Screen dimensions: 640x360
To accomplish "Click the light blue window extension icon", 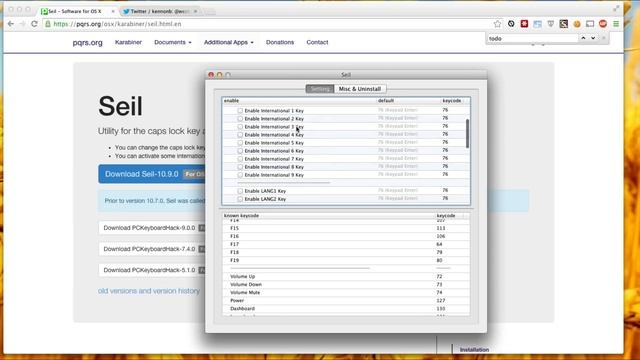I will tap(538, 24).
